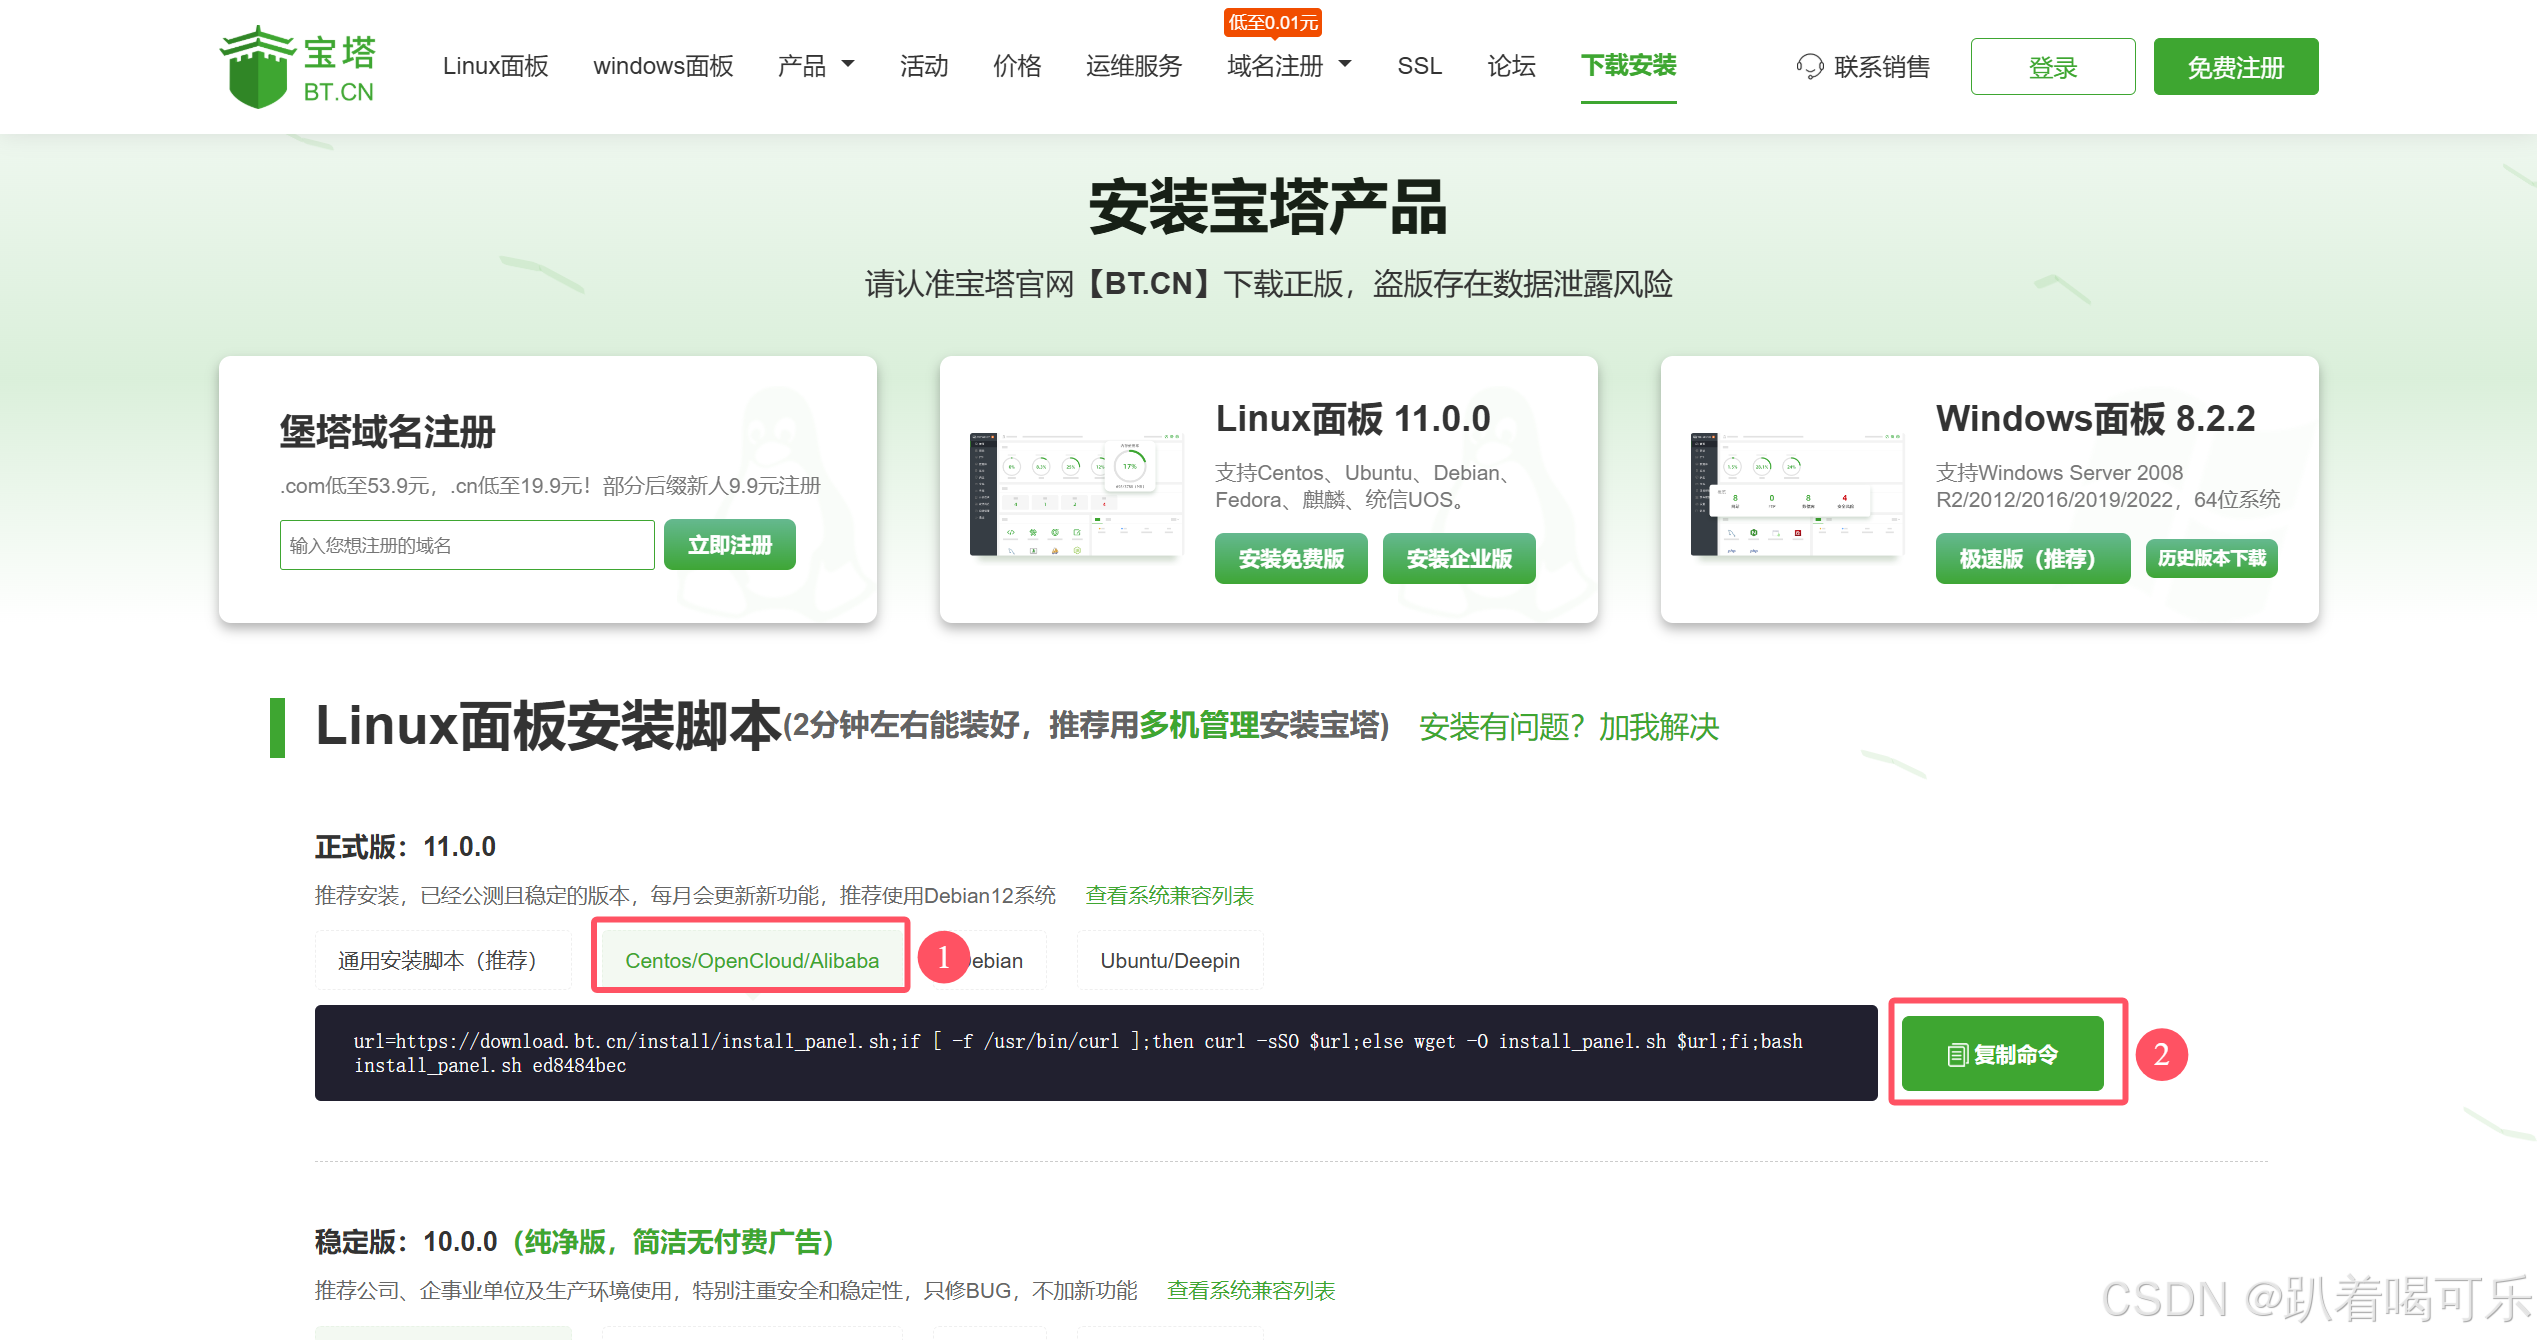Viewport: 2537px width, 1340px height.
Task: Click the 多机管理 green link
Action: coord(1199,725)
